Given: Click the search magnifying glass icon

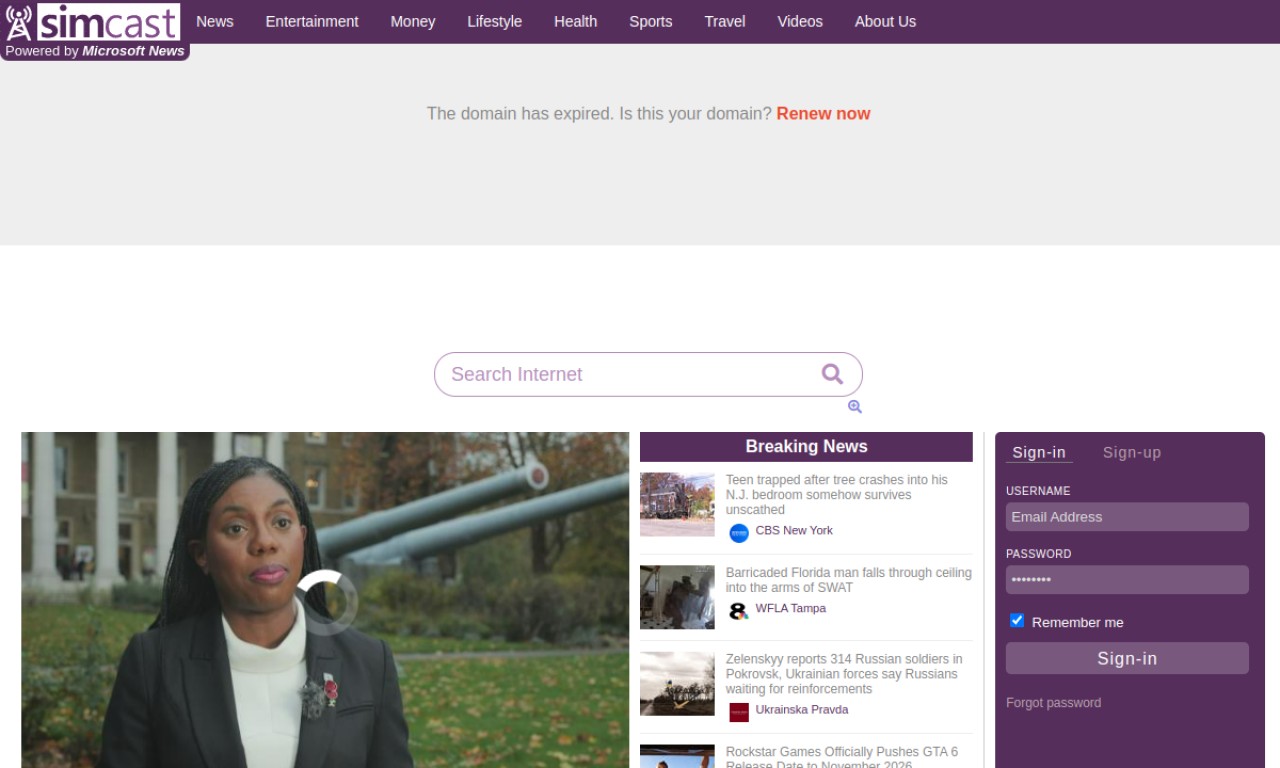Looking at the screenshot, I should (x=832, y=374).
